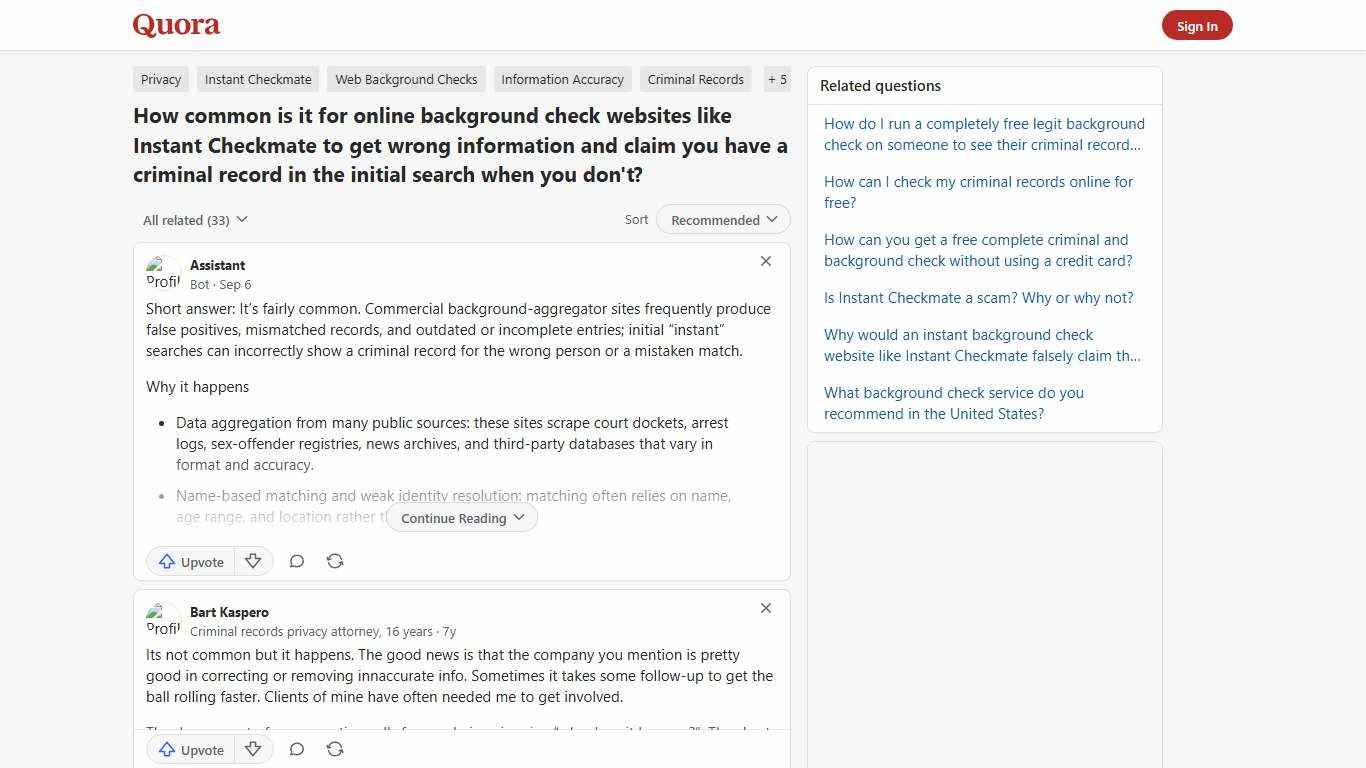Open the Recommended sort dropdown
The image size is (1366, 768).
[x=722, y=219]
